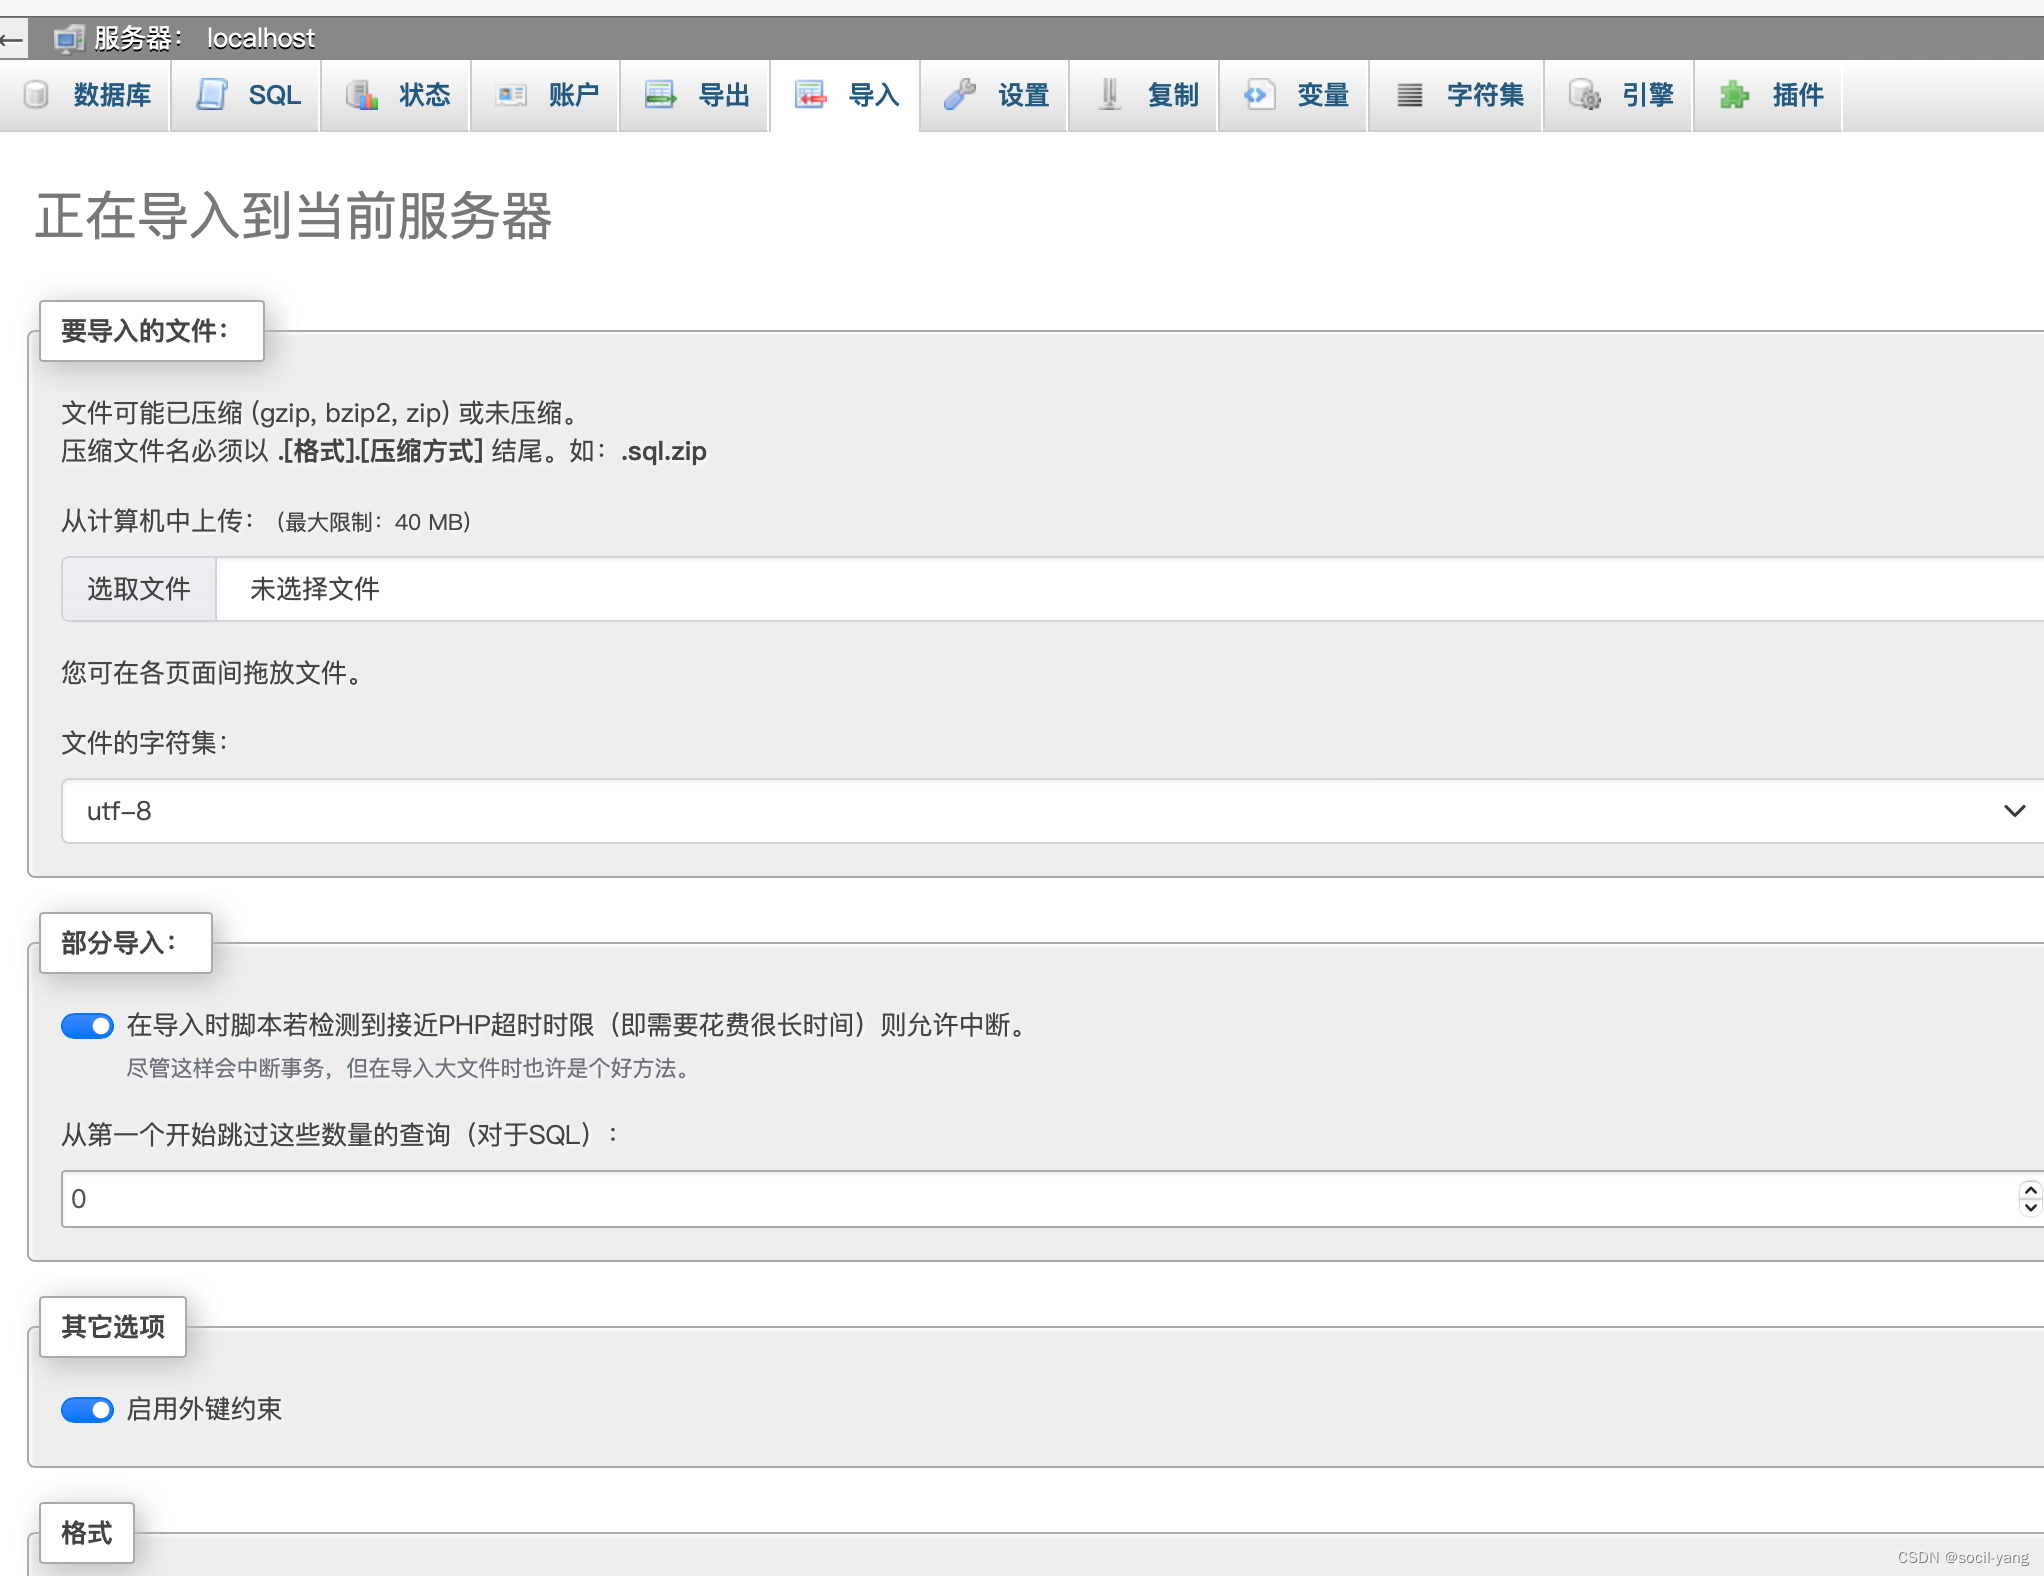Click the 选取文件 choose file button
The height and width of the screenshot is (1576, 2044).
click(x=139, y=589)
